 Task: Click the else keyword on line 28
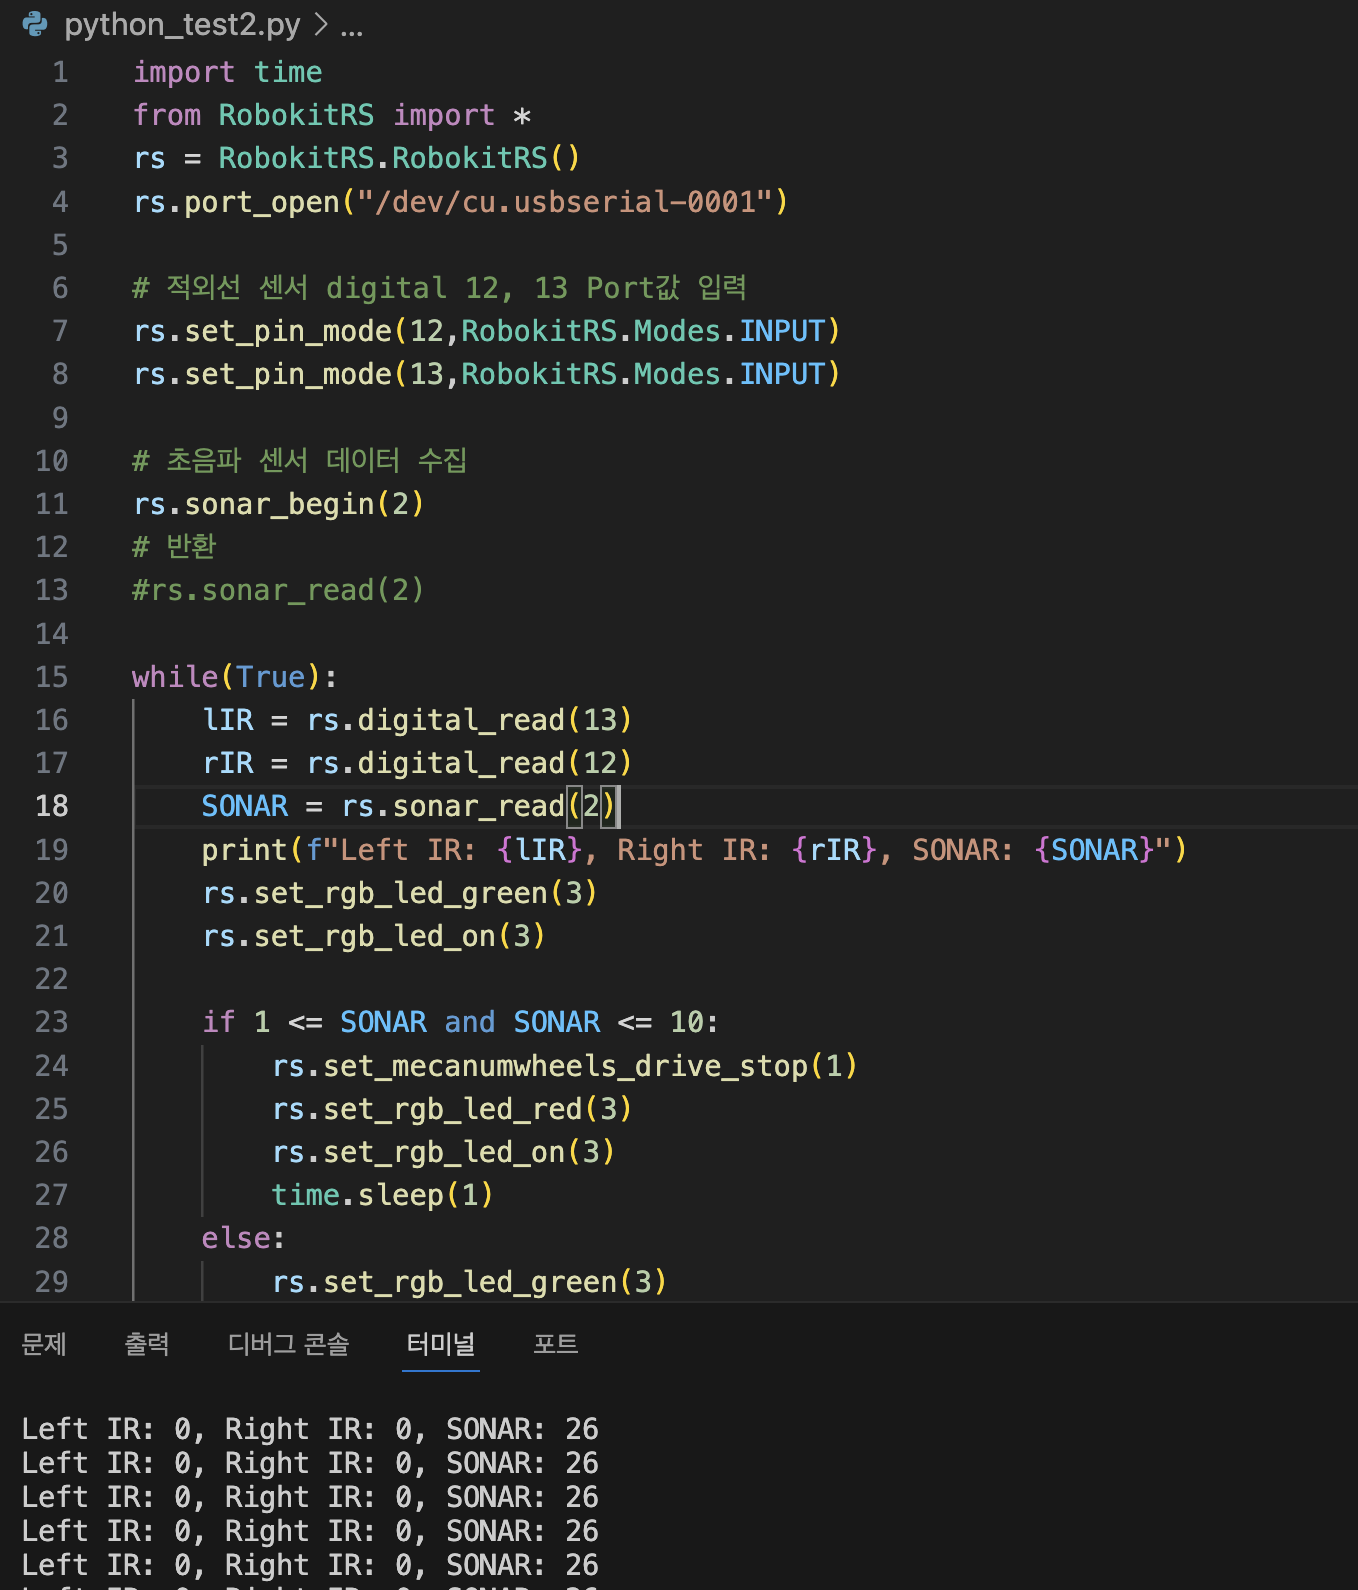236,1238
